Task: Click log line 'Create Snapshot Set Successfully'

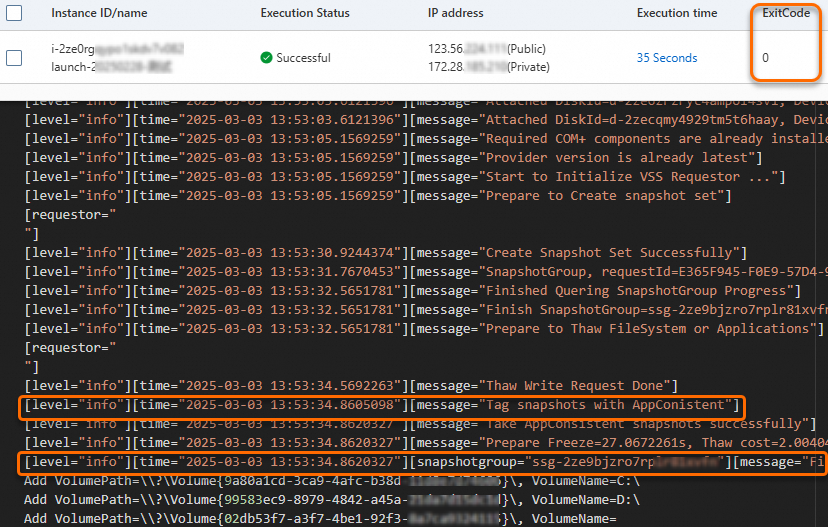Action: click(386, 253)
